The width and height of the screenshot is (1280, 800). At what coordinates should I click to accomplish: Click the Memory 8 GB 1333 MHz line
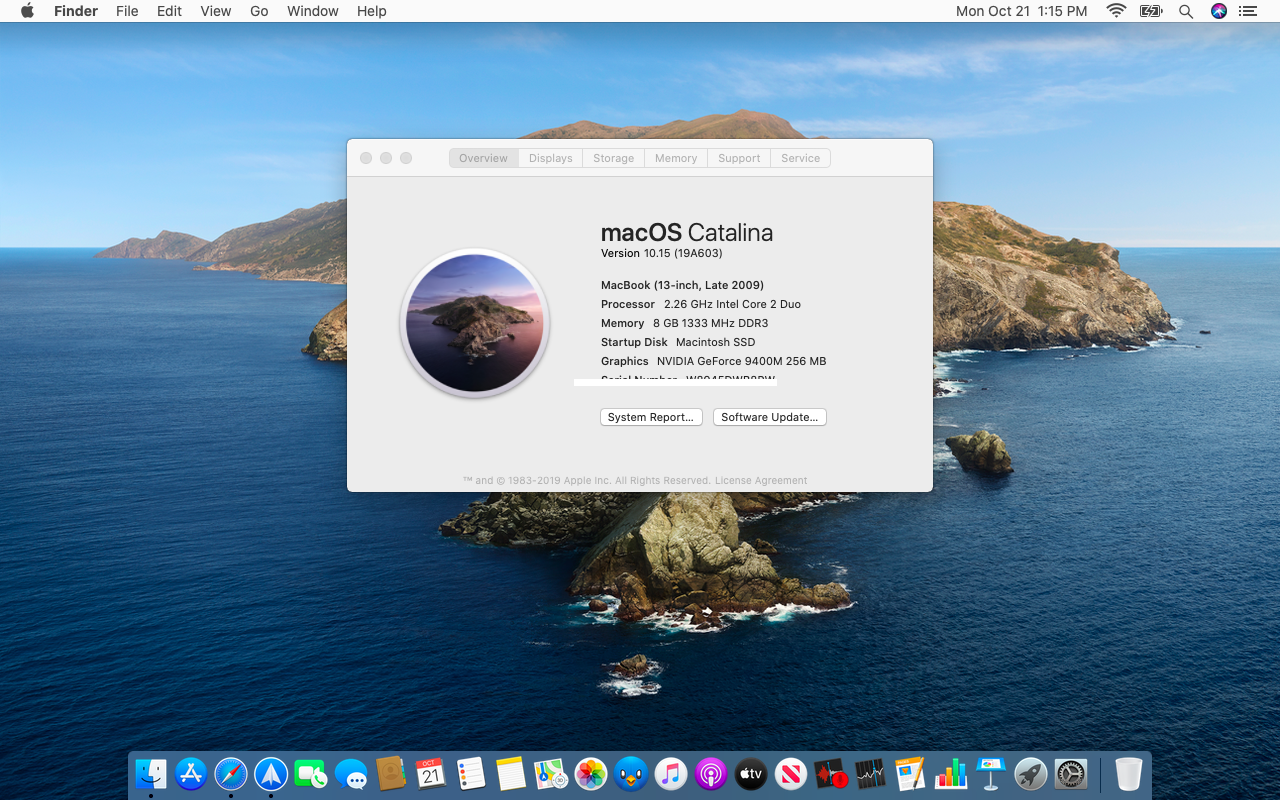pyautogui.click(x=685, y=323)
